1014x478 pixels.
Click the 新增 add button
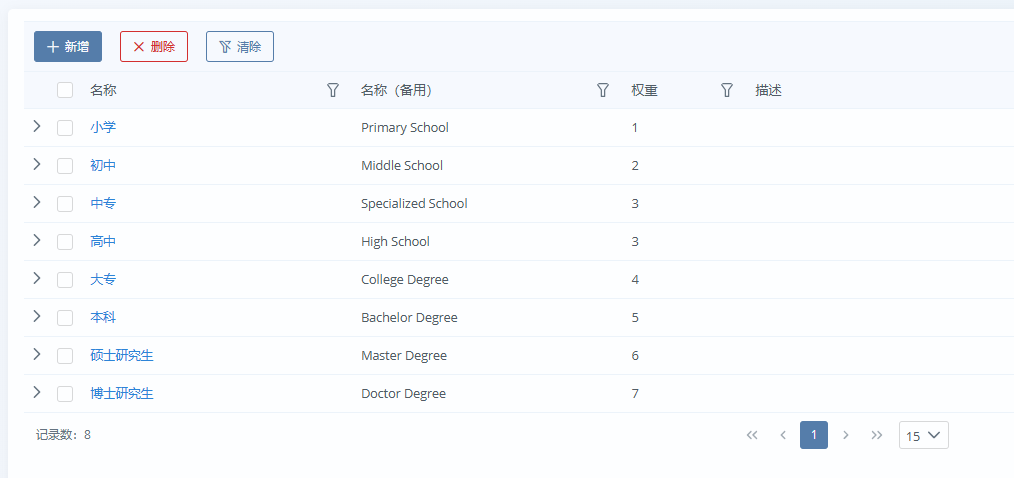(68, 46)
